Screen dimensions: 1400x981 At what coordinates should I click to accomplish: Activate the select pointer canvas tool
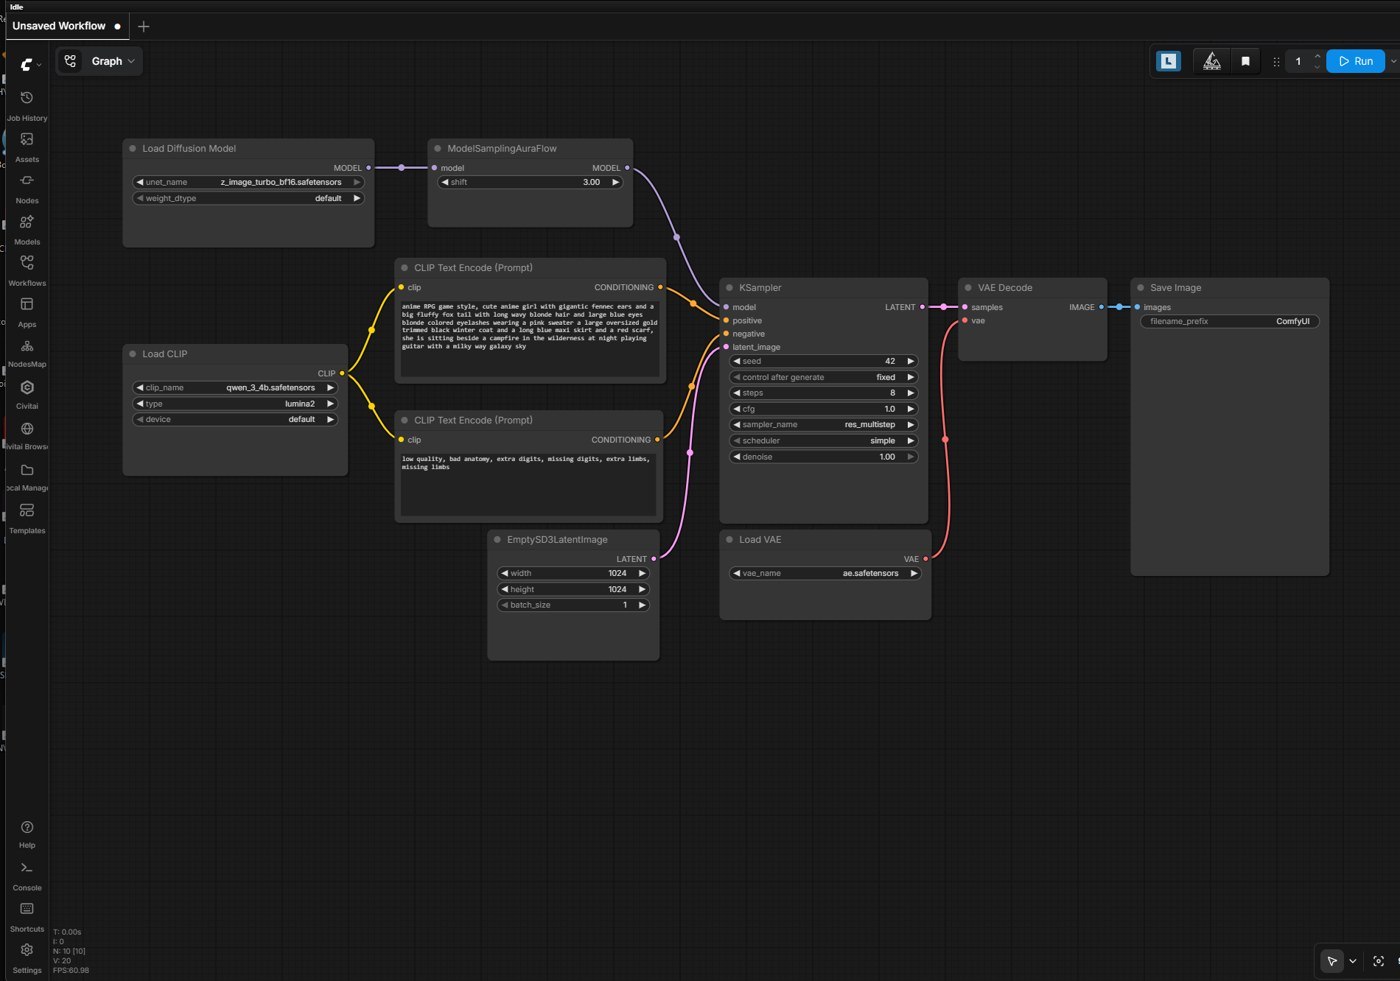(1332, 961)
